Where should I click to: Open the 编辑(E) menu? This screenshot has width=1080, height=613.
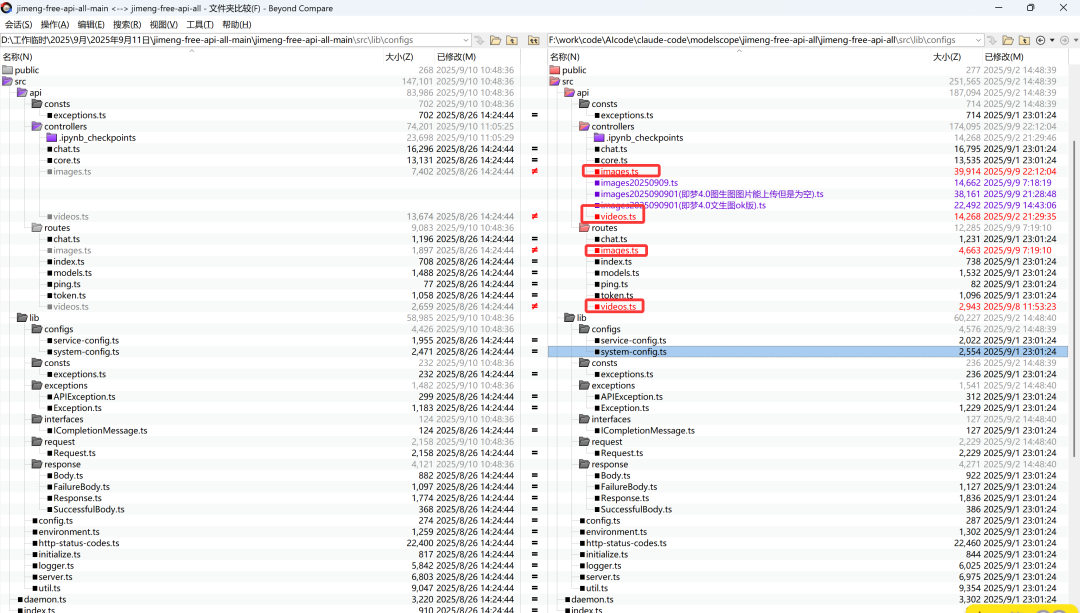point(91,24)
